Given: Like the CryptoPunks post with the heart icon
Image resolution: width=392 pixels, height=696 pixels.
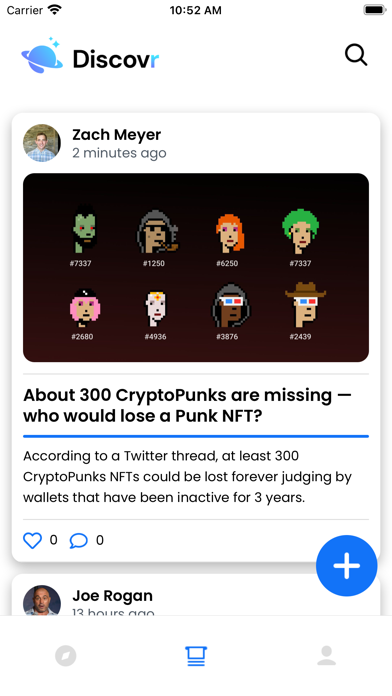Looking at the screenshot, I should click(x=32, y=540).
